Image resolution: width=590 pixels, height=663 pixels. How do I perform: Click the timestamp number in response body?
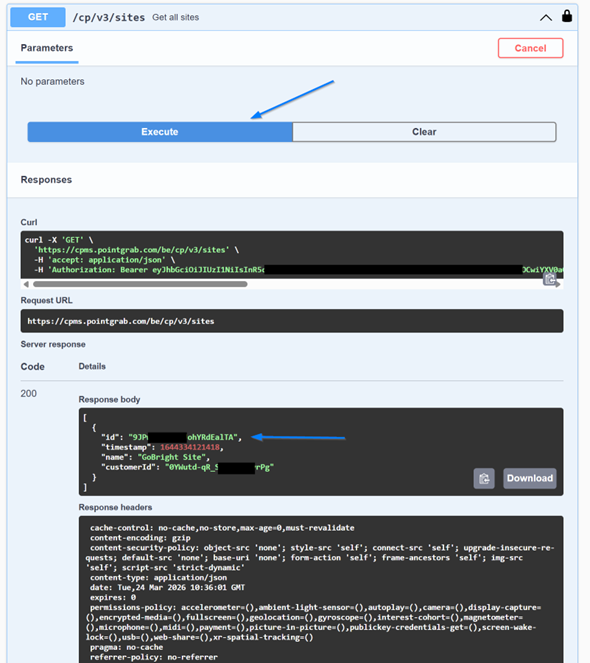pos(190,447)
